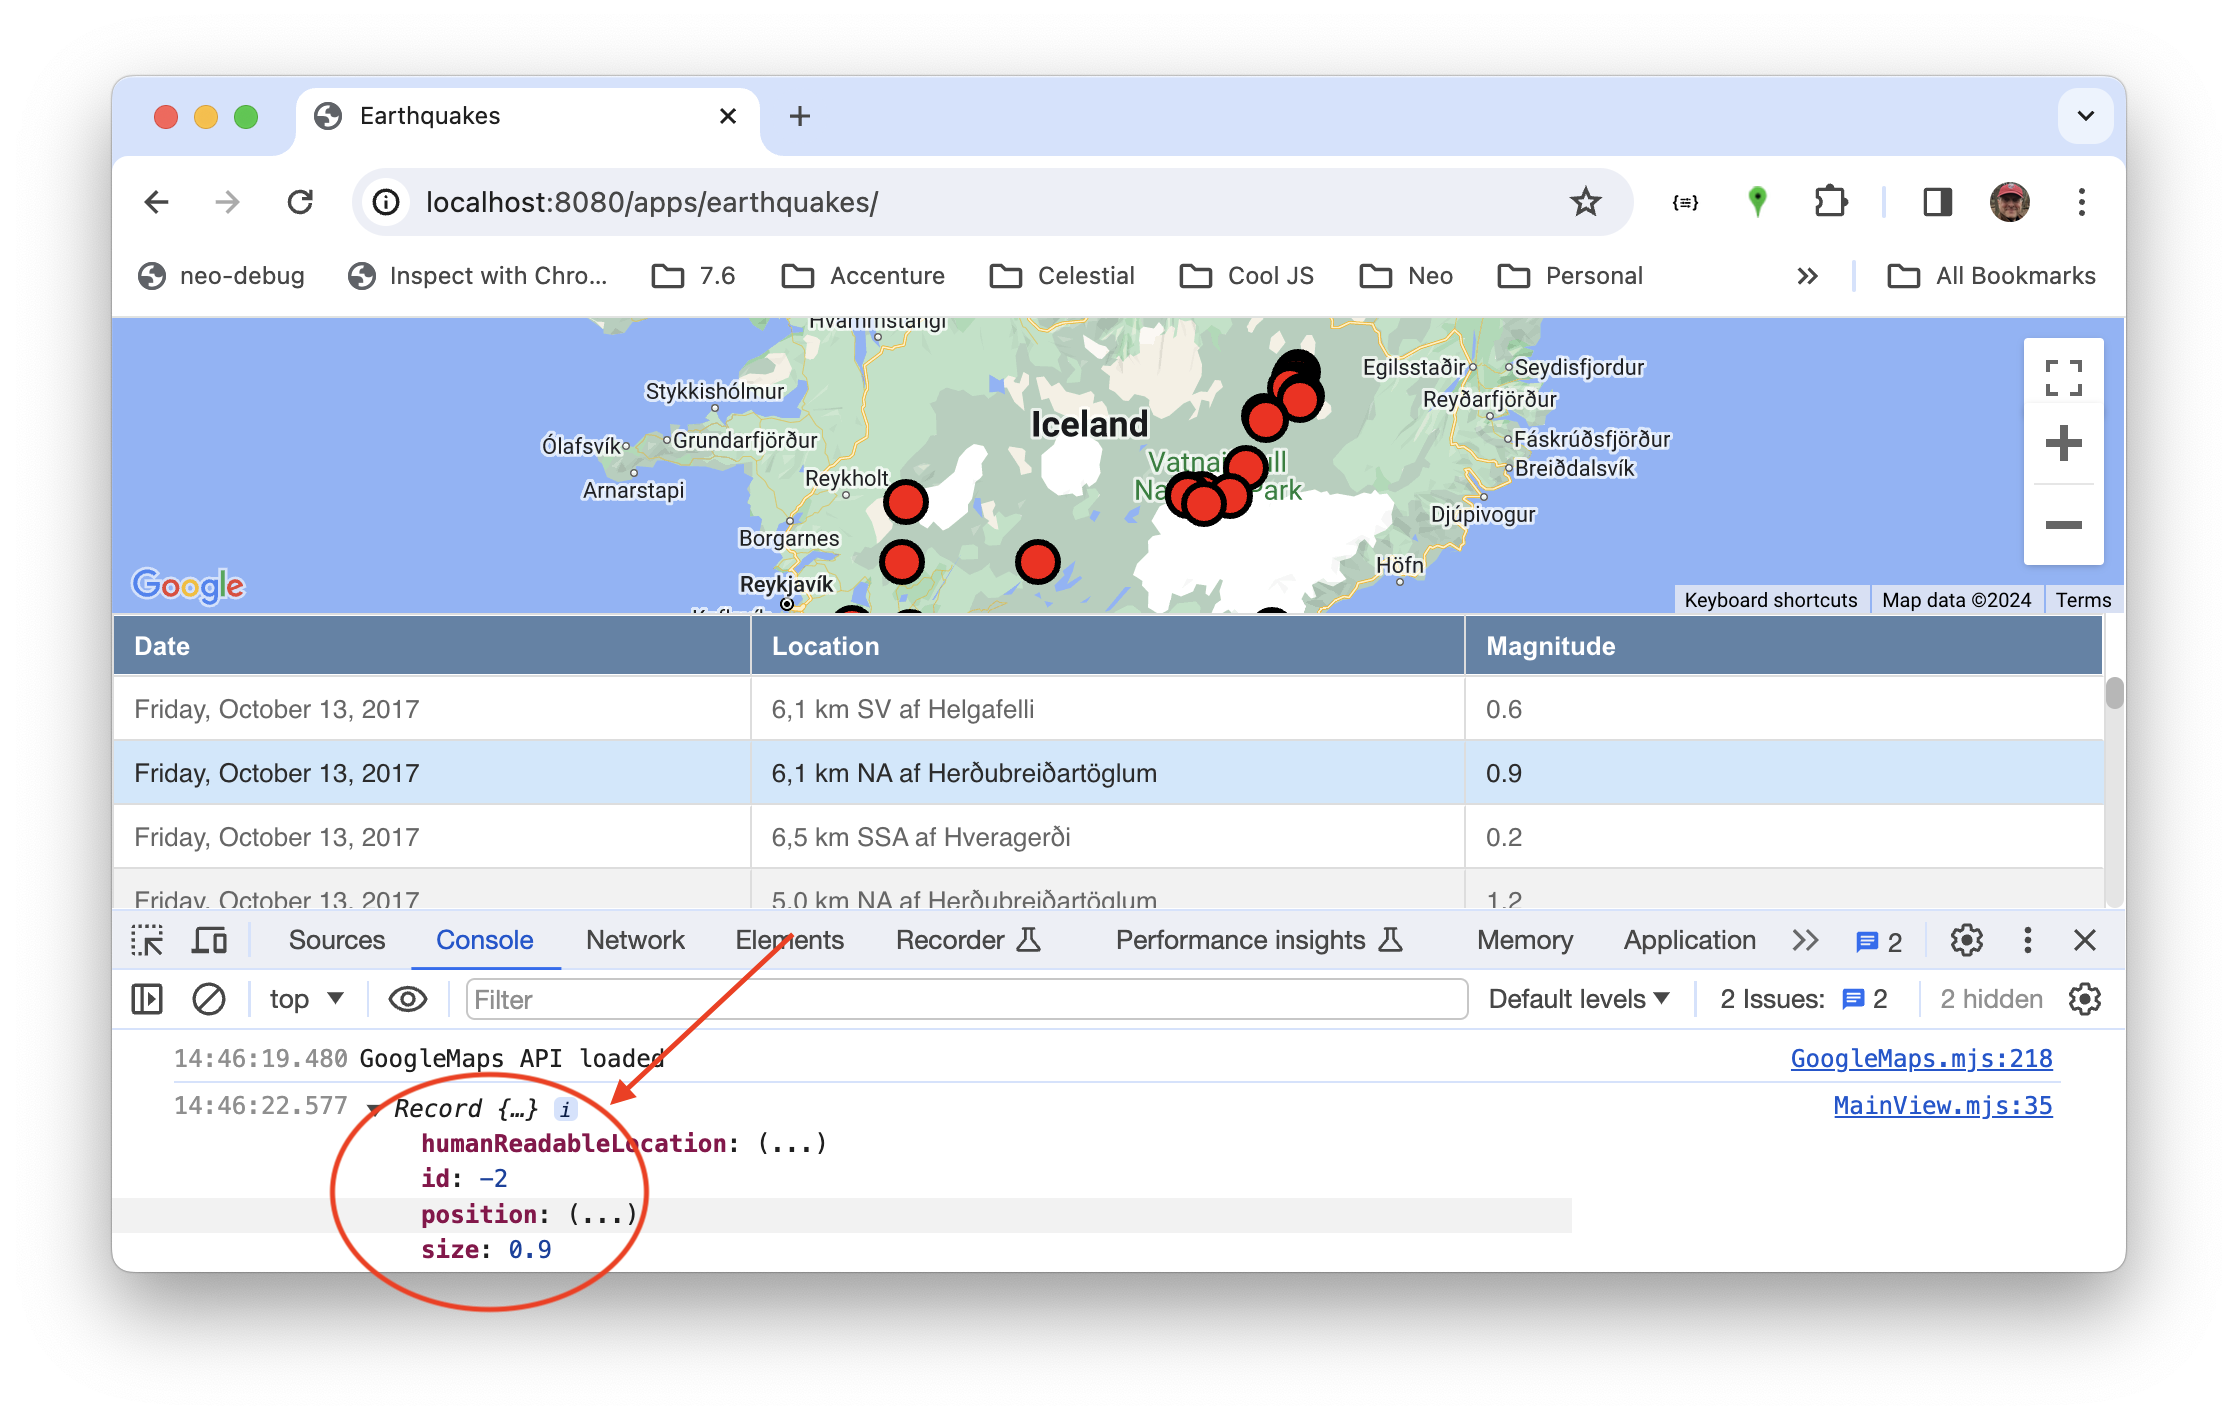Collapse the Record object triangle

[373, 1109]
